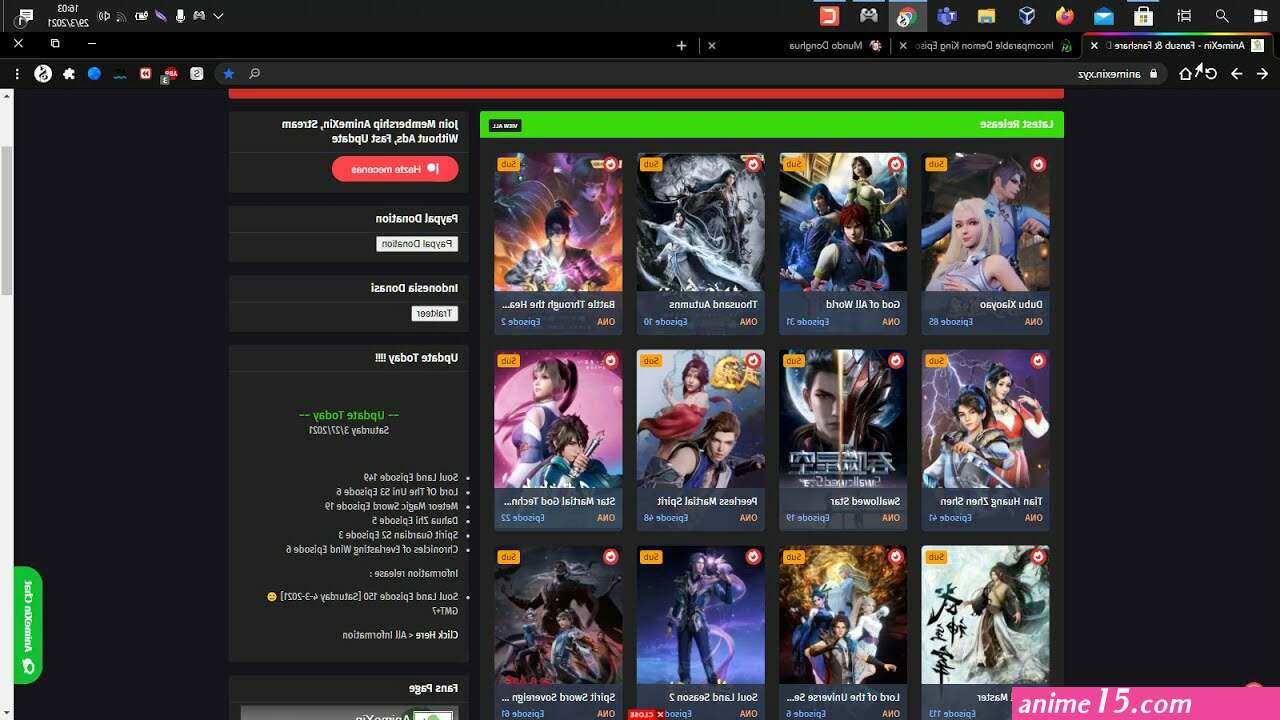Click the Thousand Autumns title text
The height and width of the screenshot is (720, 1280).
714,304
